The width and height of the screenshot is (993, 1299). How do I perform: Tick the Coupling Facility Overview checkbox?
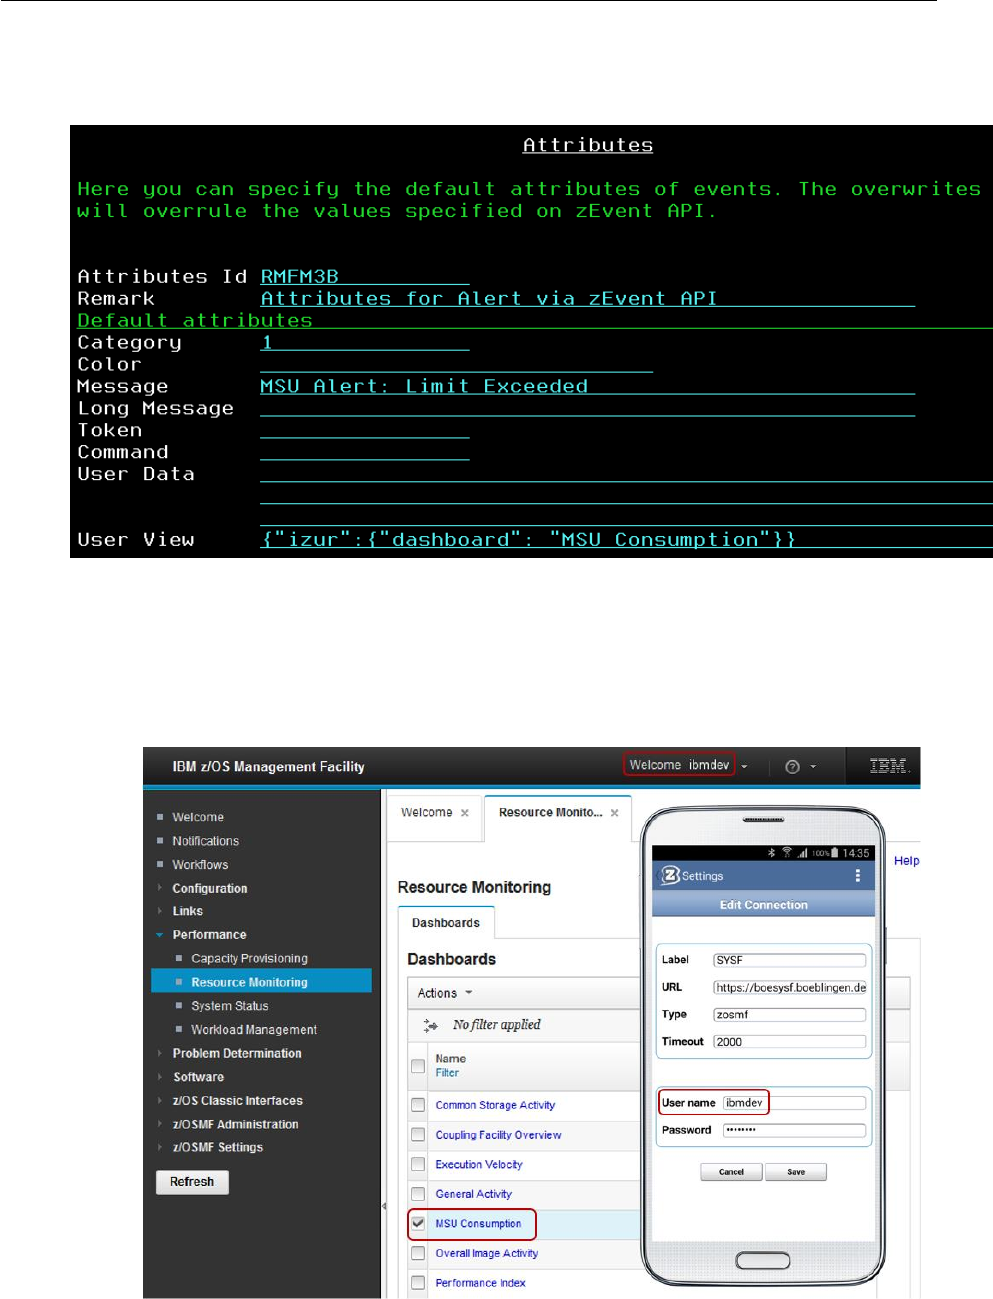(418, 1135)
